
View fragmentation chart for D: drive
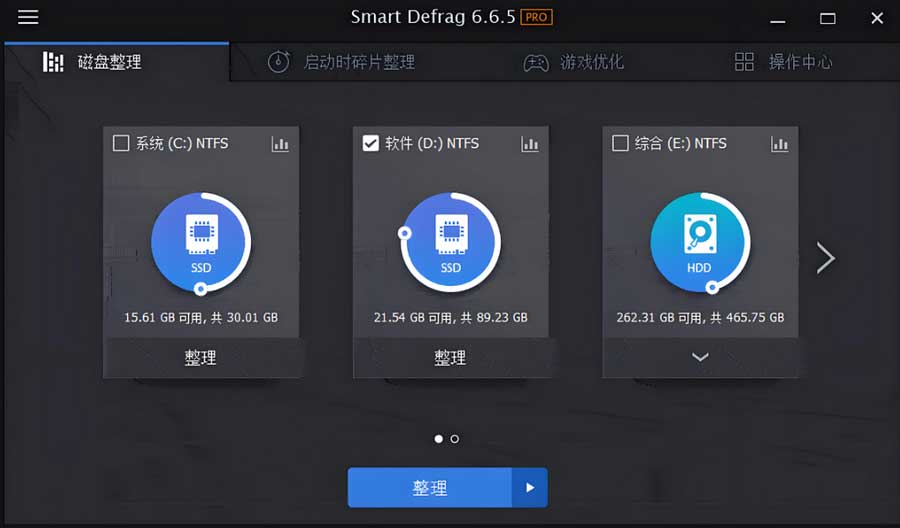click(530, 144)
